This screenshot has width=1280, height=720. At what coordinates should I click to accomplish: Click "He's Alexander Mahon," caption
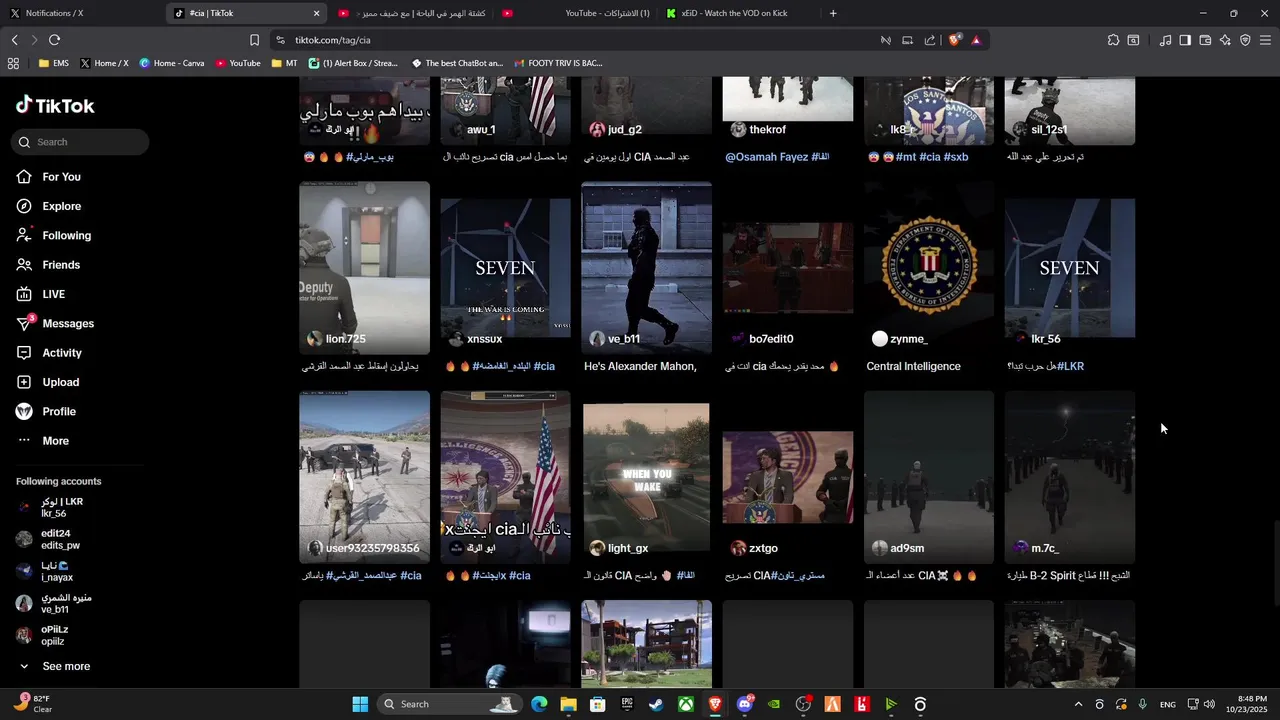tap(640, 366)
